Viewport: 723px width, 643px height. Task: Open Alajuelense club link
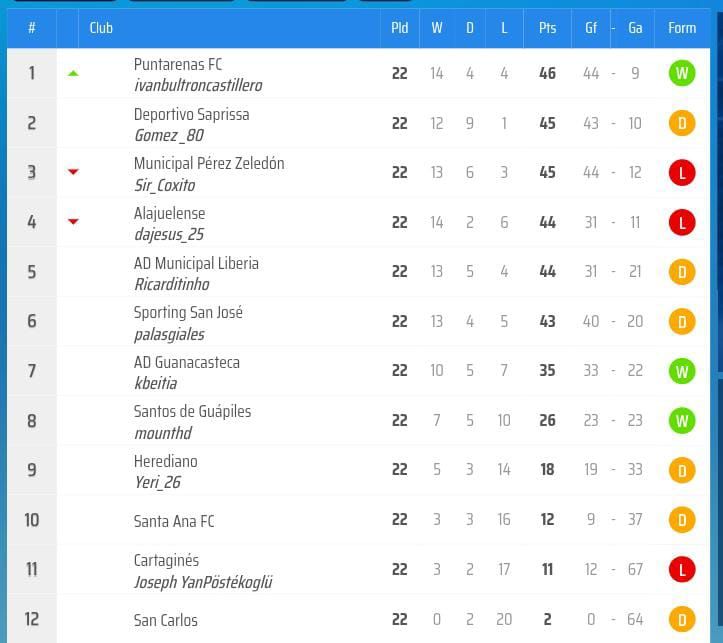click(x=169, y=213)
